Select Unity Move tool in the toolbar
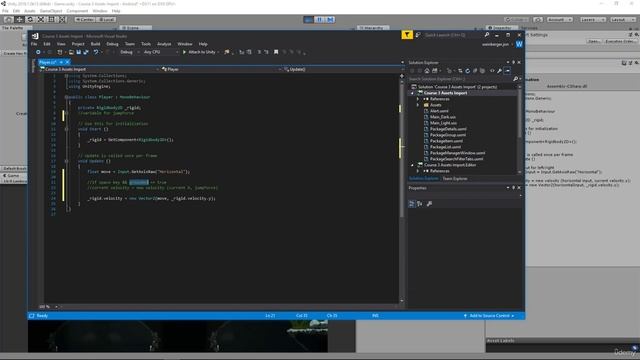This screenshot has height=360, width=640. [x=19, y=19]
